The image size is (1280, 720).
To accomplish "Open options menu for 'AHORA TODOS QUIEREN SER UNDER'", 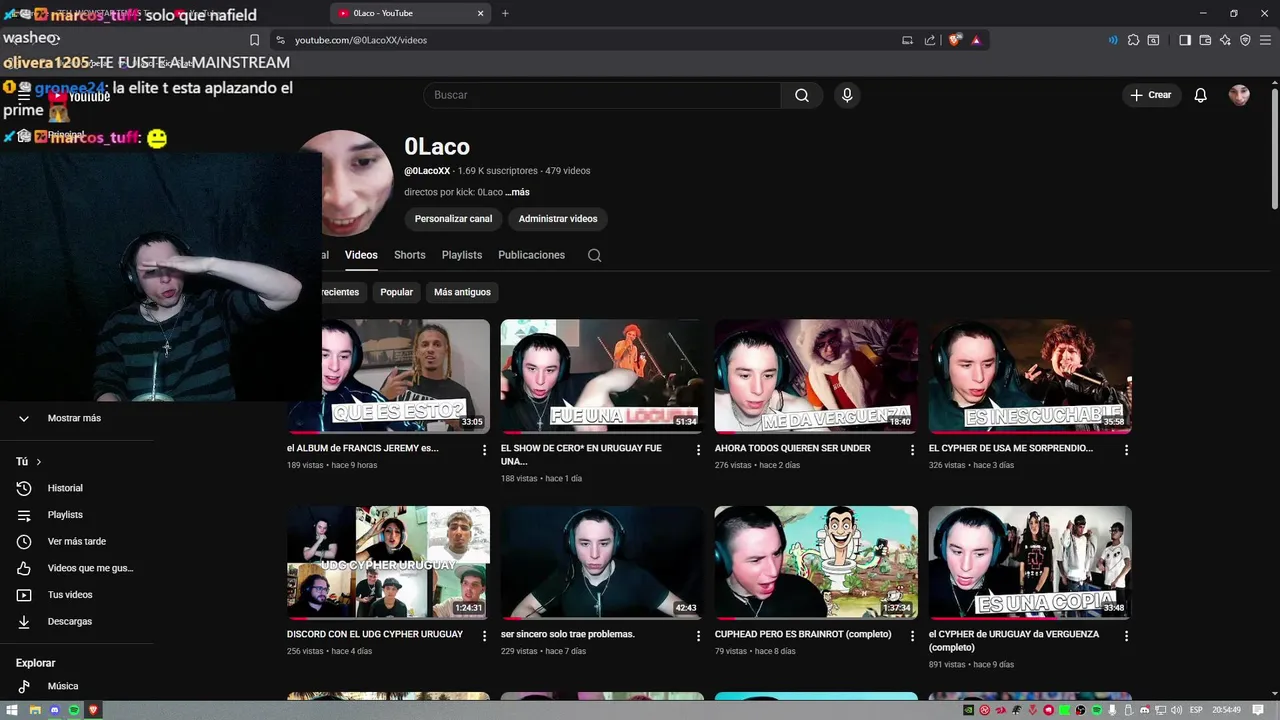I will click(912, 450).
